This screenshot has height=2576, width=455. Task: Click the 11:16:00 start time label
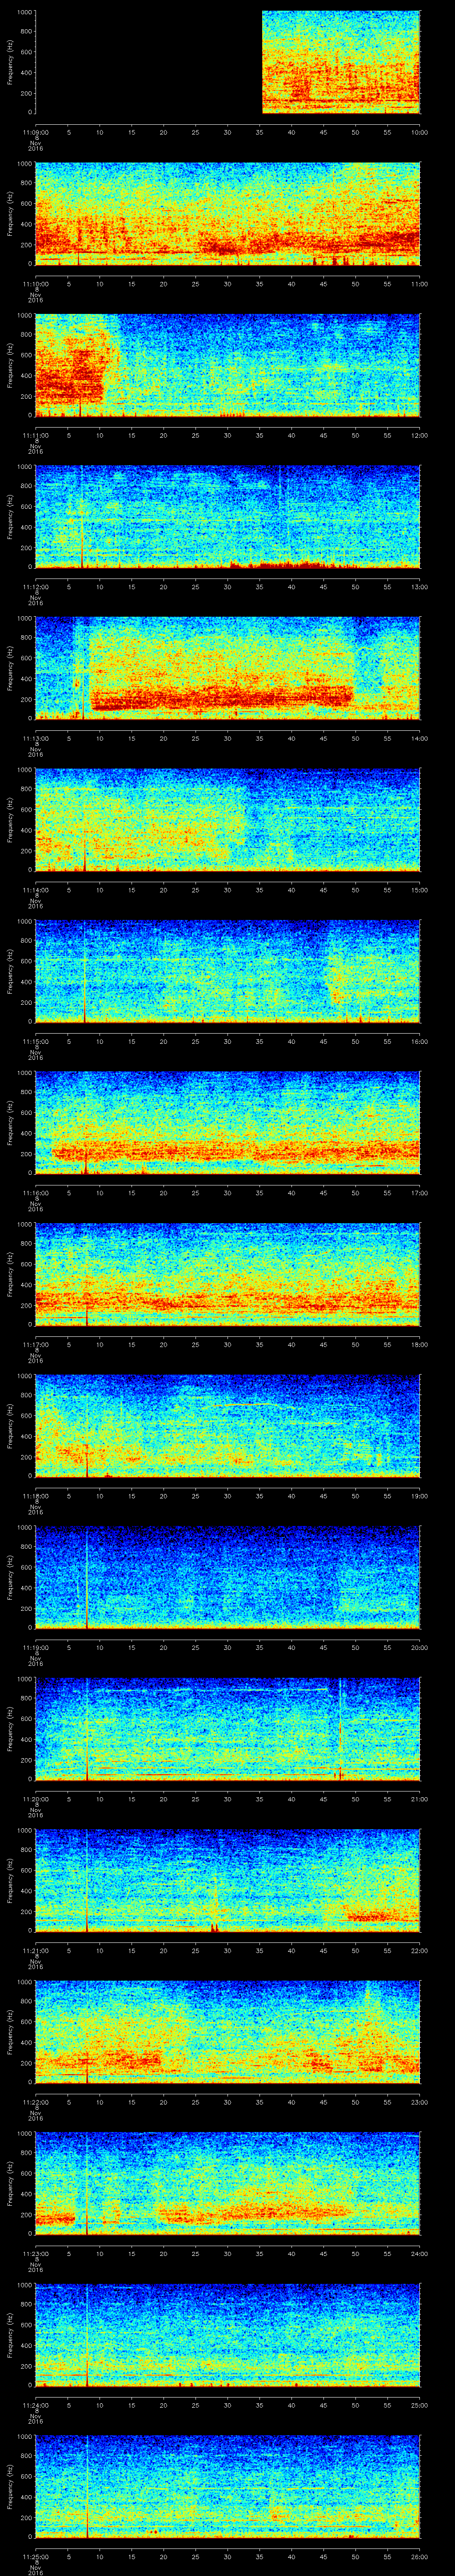tap(35, 1193)
